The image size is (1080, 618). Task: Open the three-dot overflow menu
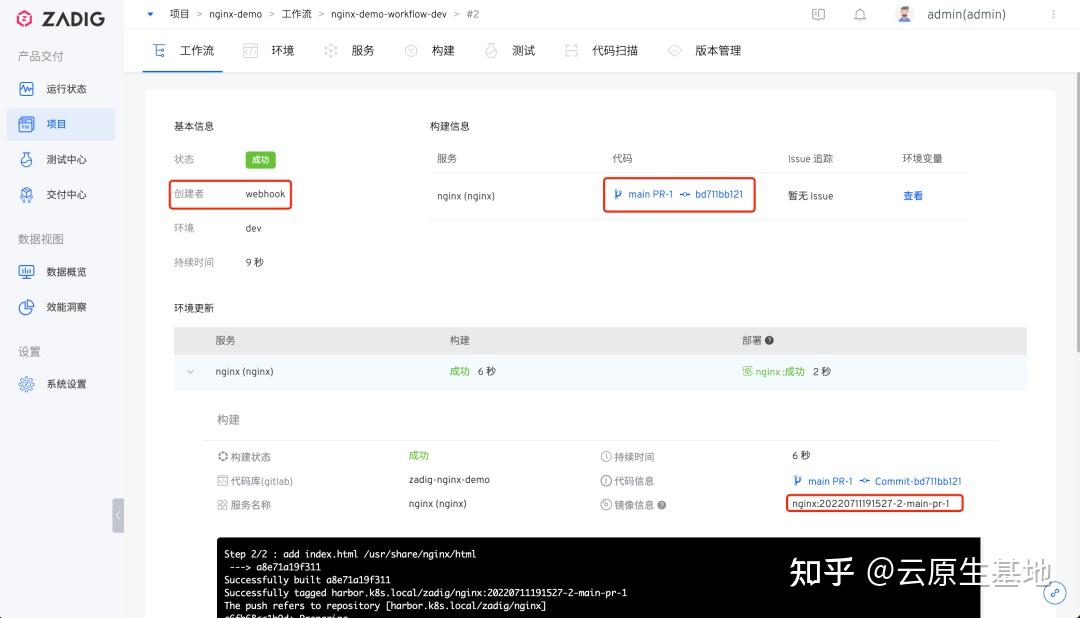point(1053,14)
